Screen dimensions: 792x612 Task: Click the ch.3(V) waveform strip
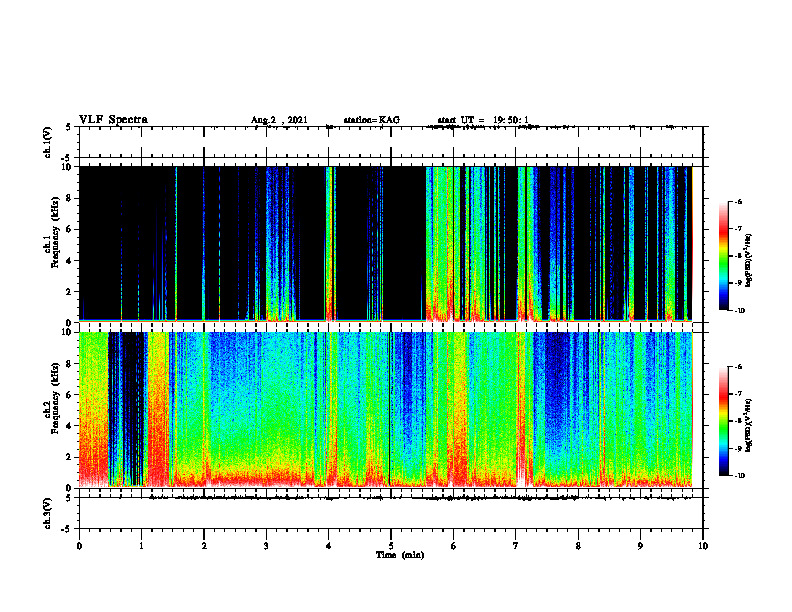[391, 513]
